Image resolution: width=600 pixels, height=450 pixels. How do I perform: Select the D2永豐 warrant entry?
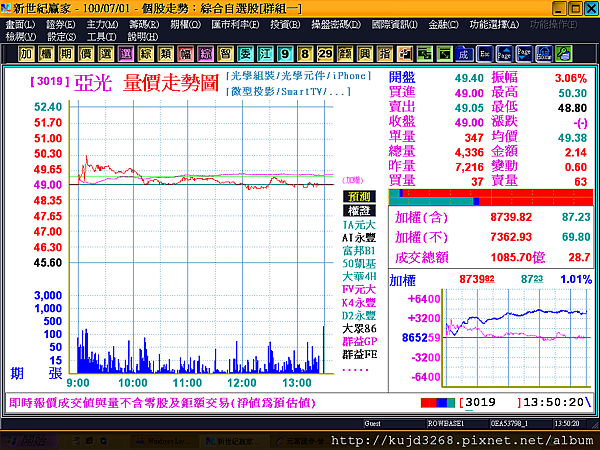coord(359,316)
